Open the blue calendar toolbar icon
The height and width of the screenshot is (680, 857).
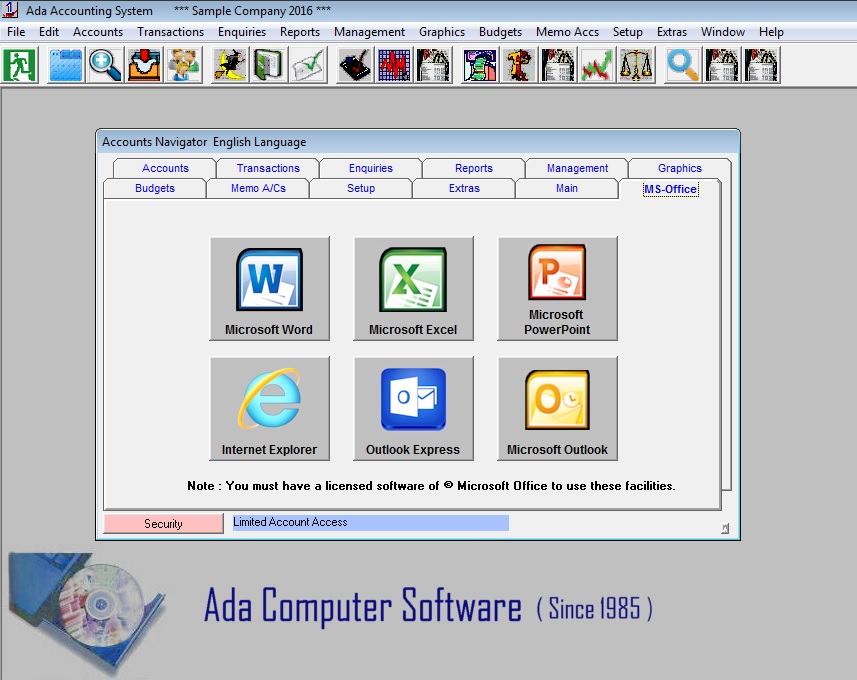click(x=66, y=65)
